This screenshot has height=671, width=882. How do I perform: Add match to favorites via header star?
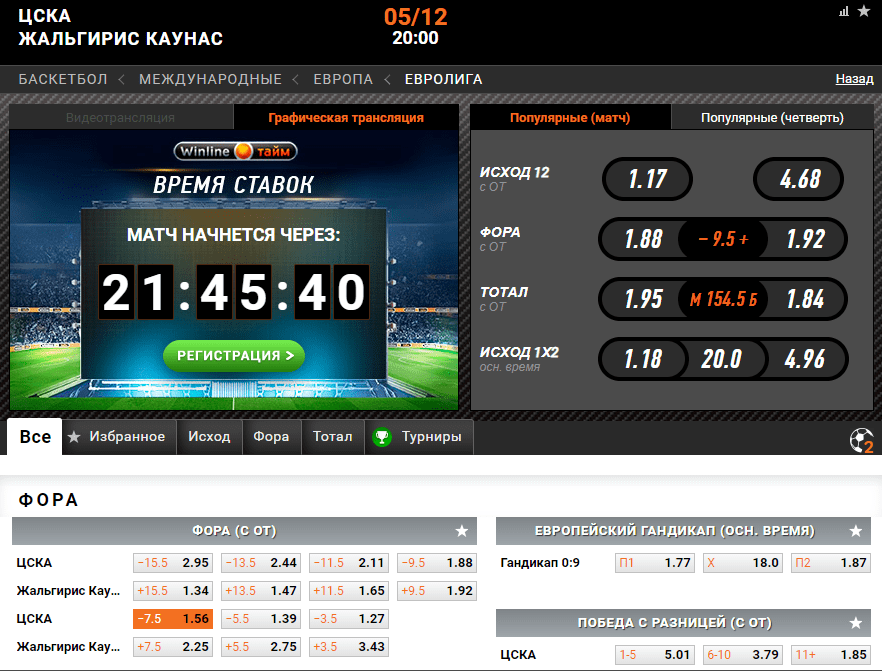pyautogui.click(x=864, y=11)
